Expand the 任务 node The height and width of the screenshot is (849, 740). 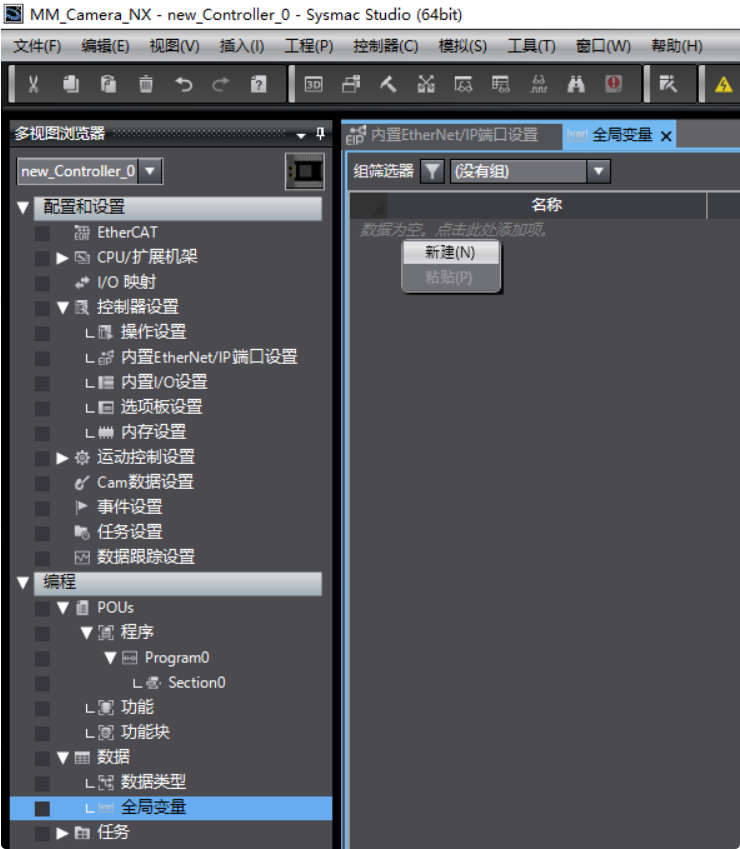(62, 833)
